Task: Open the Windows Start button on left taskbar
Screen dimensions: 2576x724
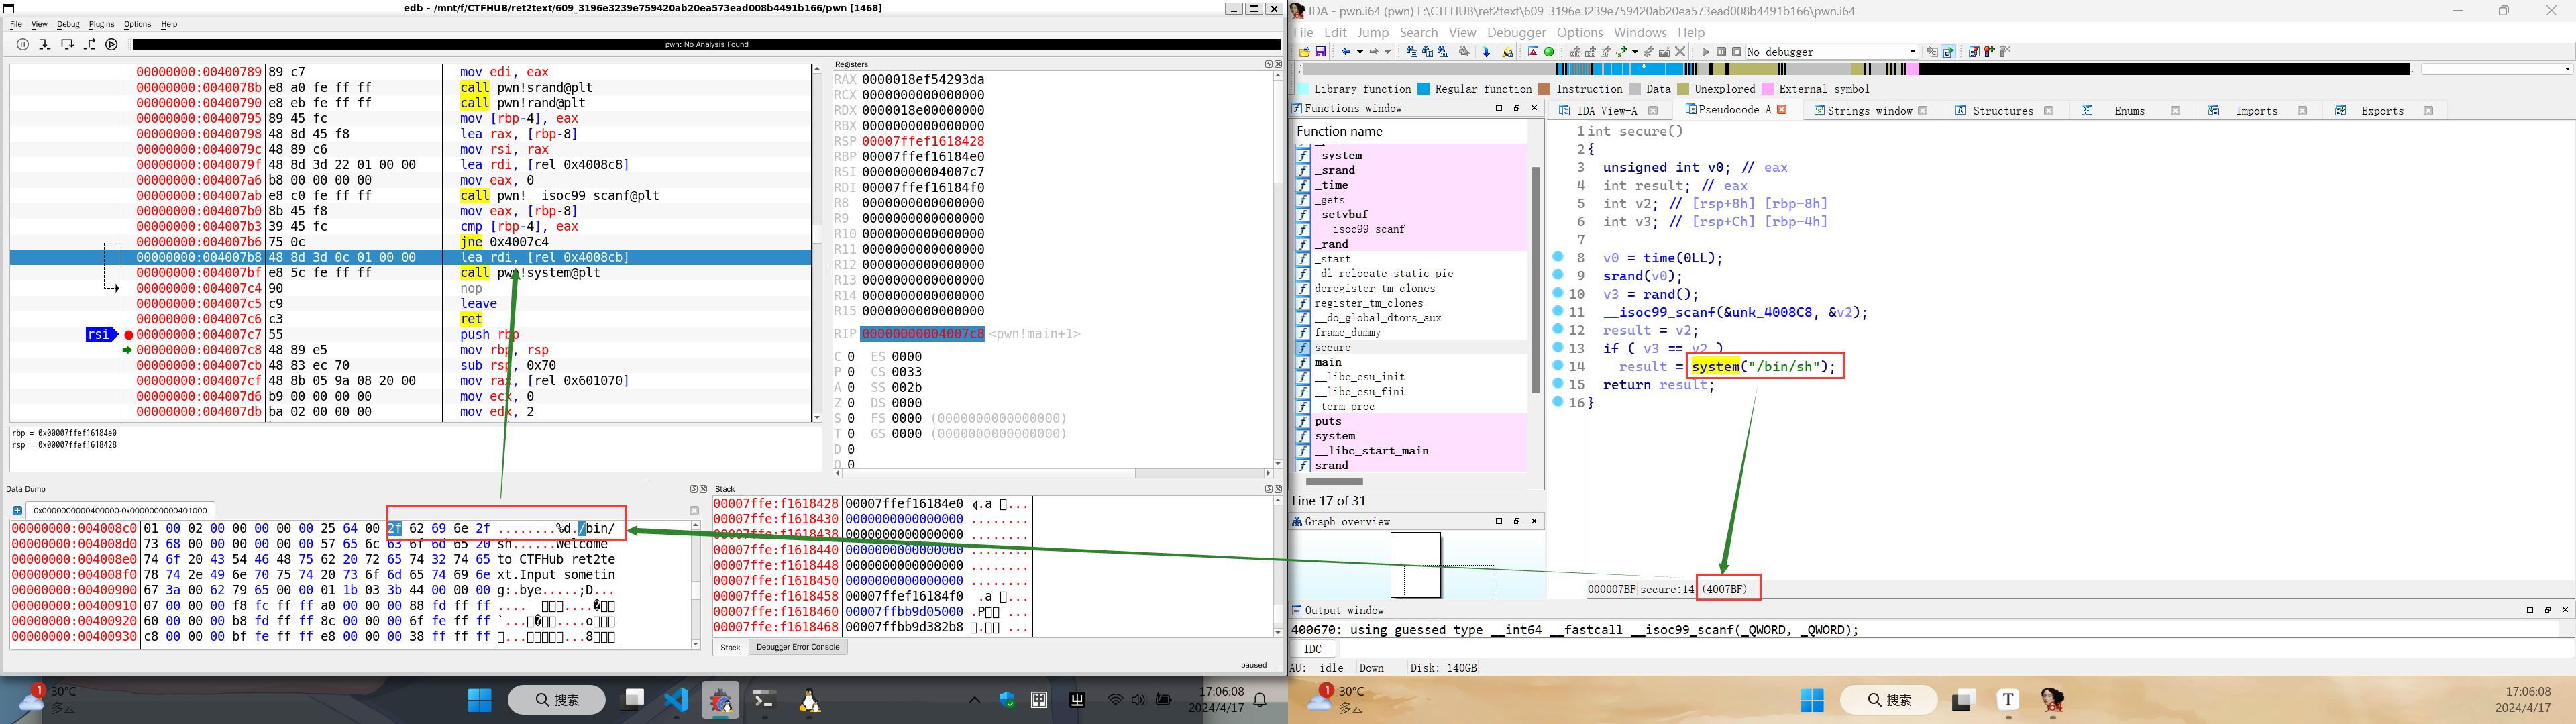Action: click(480, 700)
